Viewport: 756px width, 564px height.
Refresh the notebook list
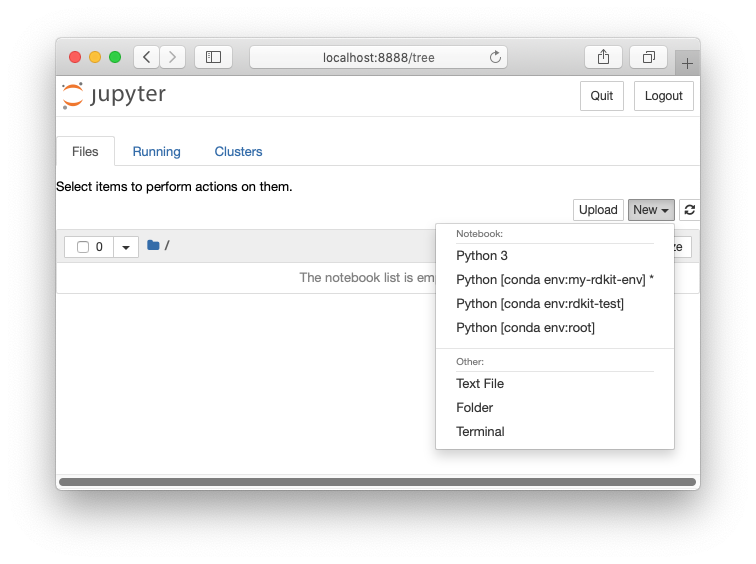pyautogui.click(x=689, y=210)
